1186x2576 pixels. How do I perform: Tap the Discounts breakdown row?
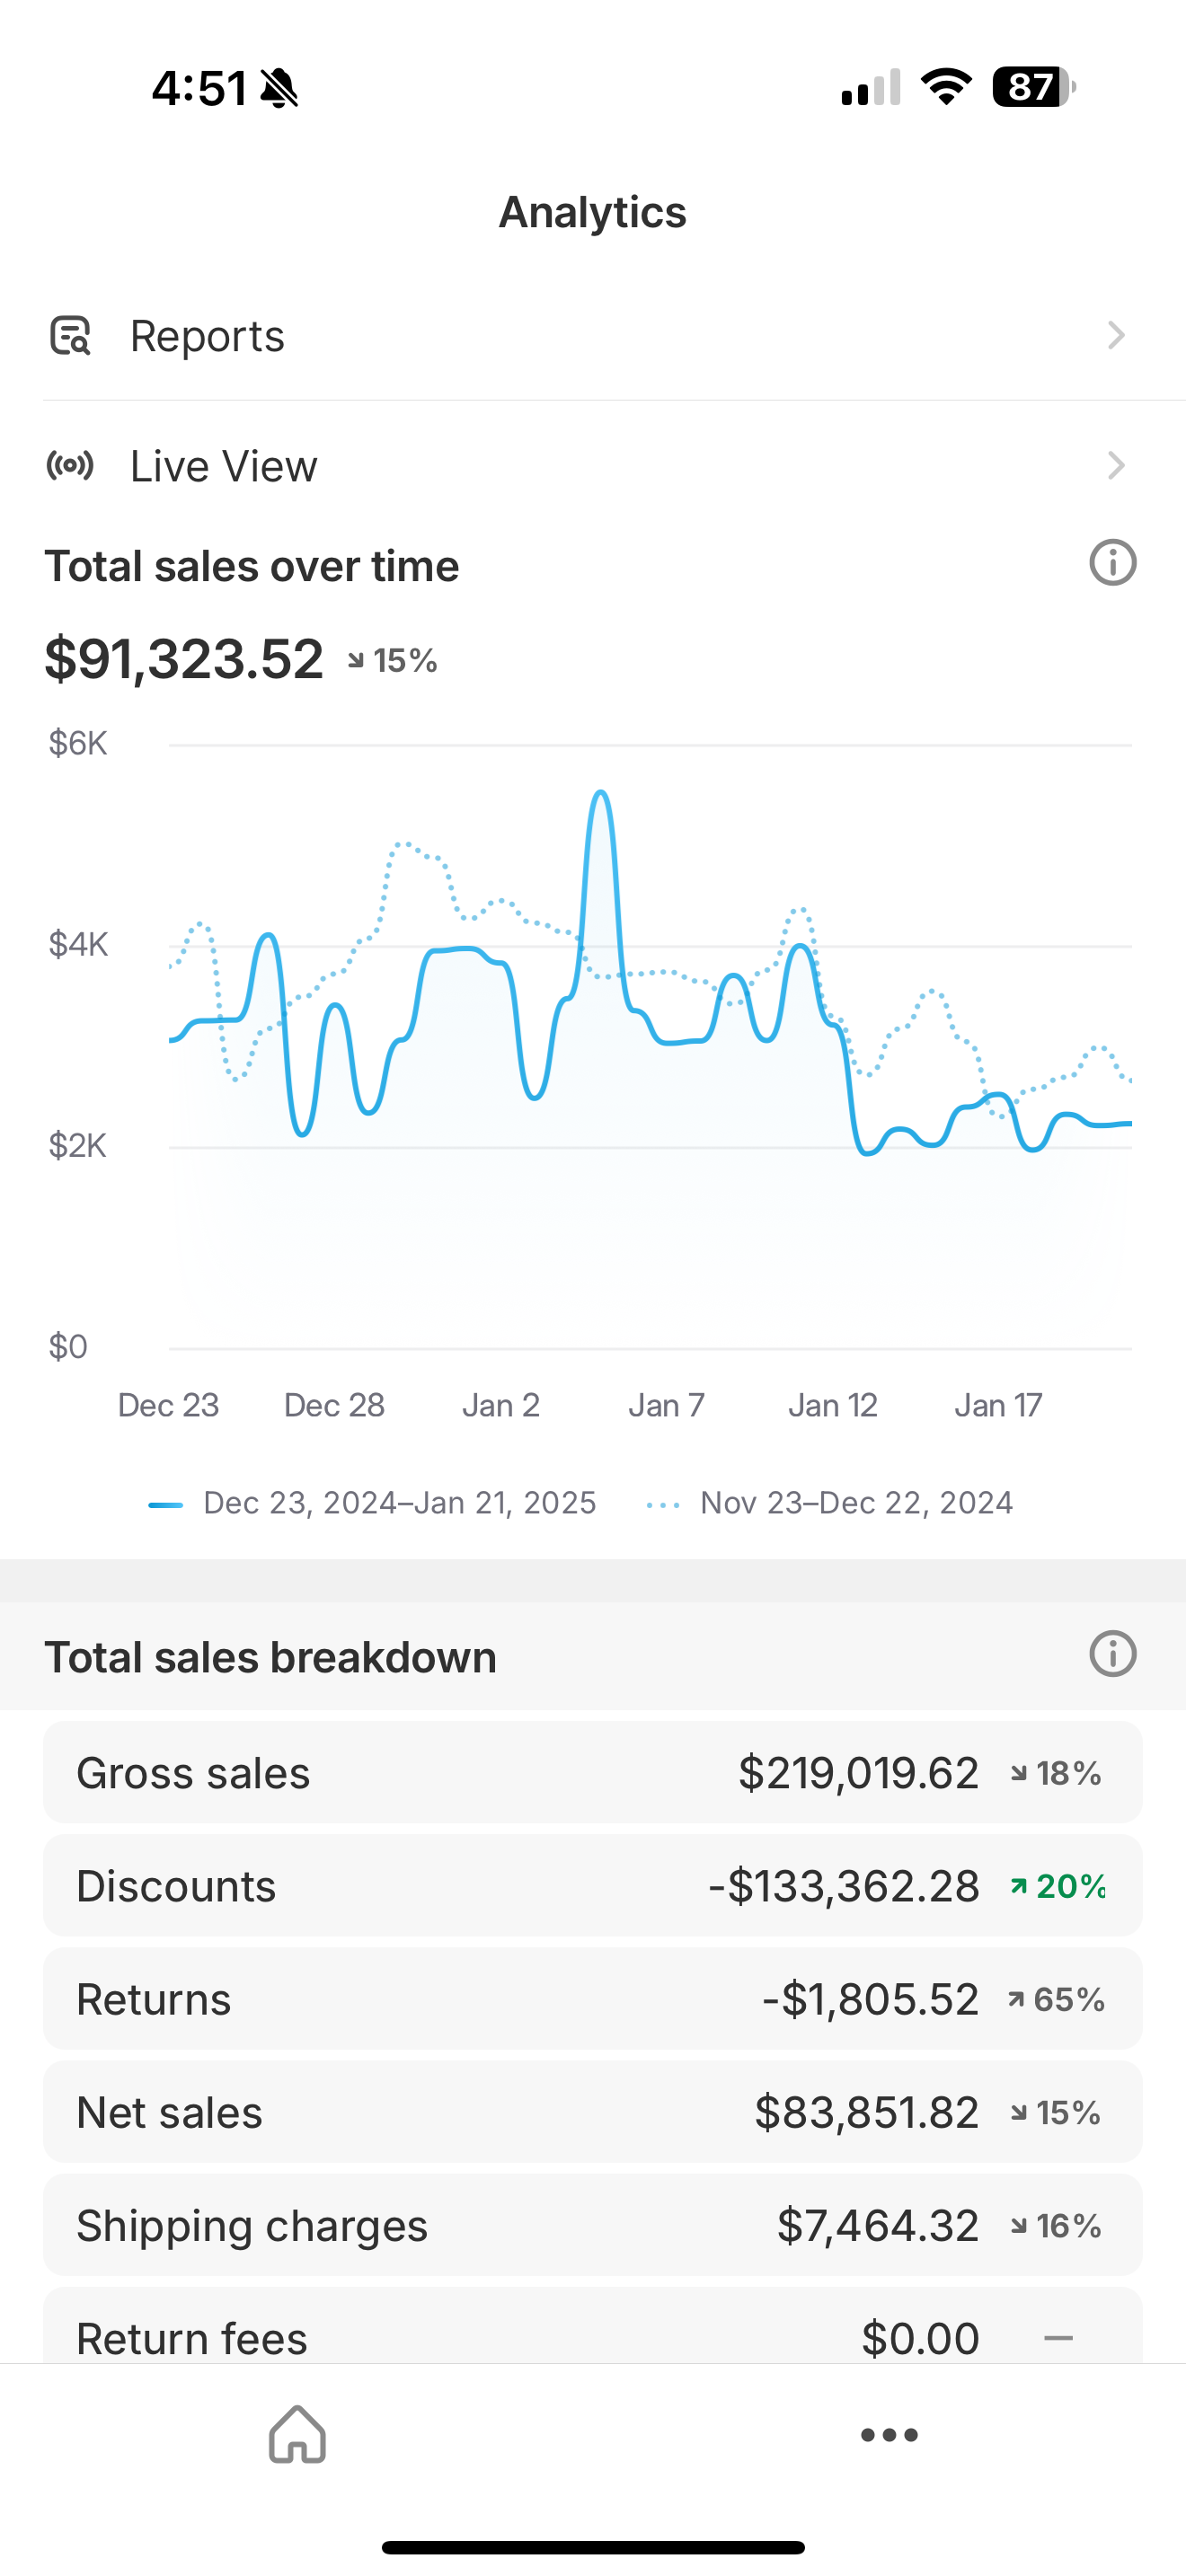point(592,1886)
